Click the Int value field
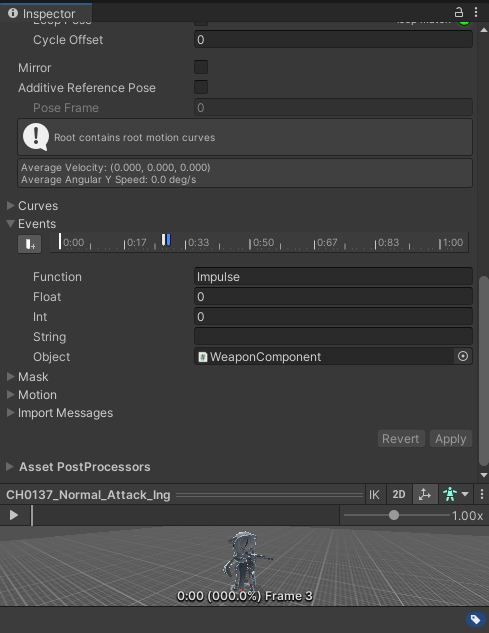Viewport: 489px width, 633px height. tap(334, 317)
